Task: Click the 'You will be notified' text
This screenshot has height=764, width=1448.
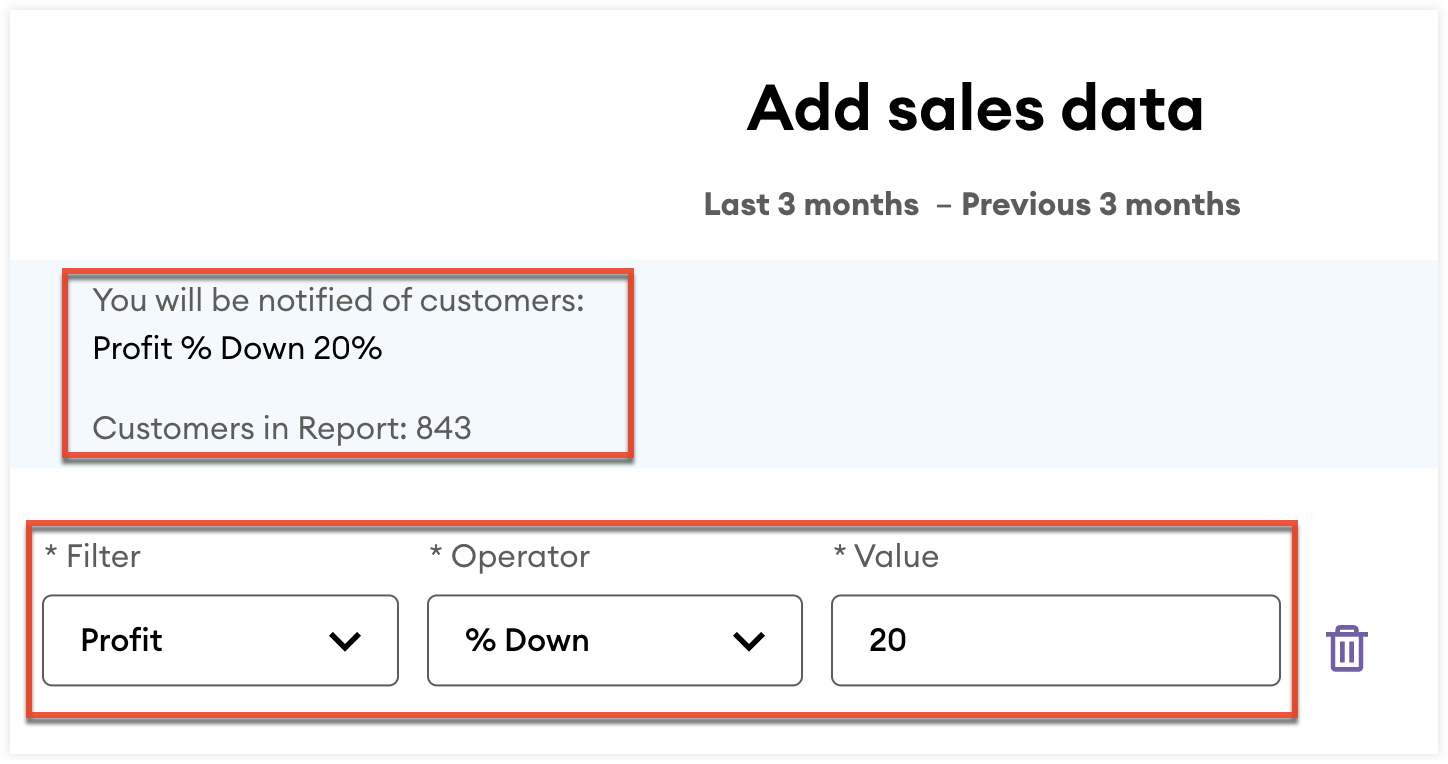Action: [x=338, y=300]
